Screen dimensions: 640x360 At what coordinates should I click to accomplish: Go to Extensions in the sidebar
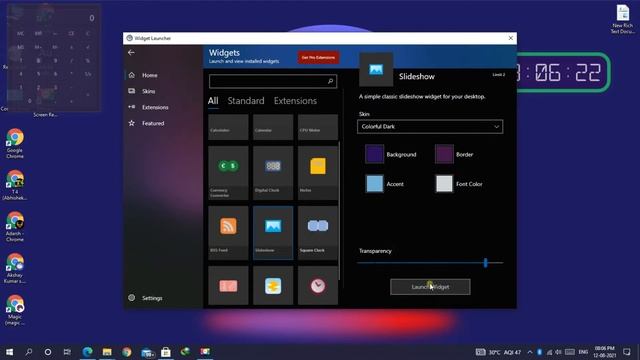pos(155,107)
